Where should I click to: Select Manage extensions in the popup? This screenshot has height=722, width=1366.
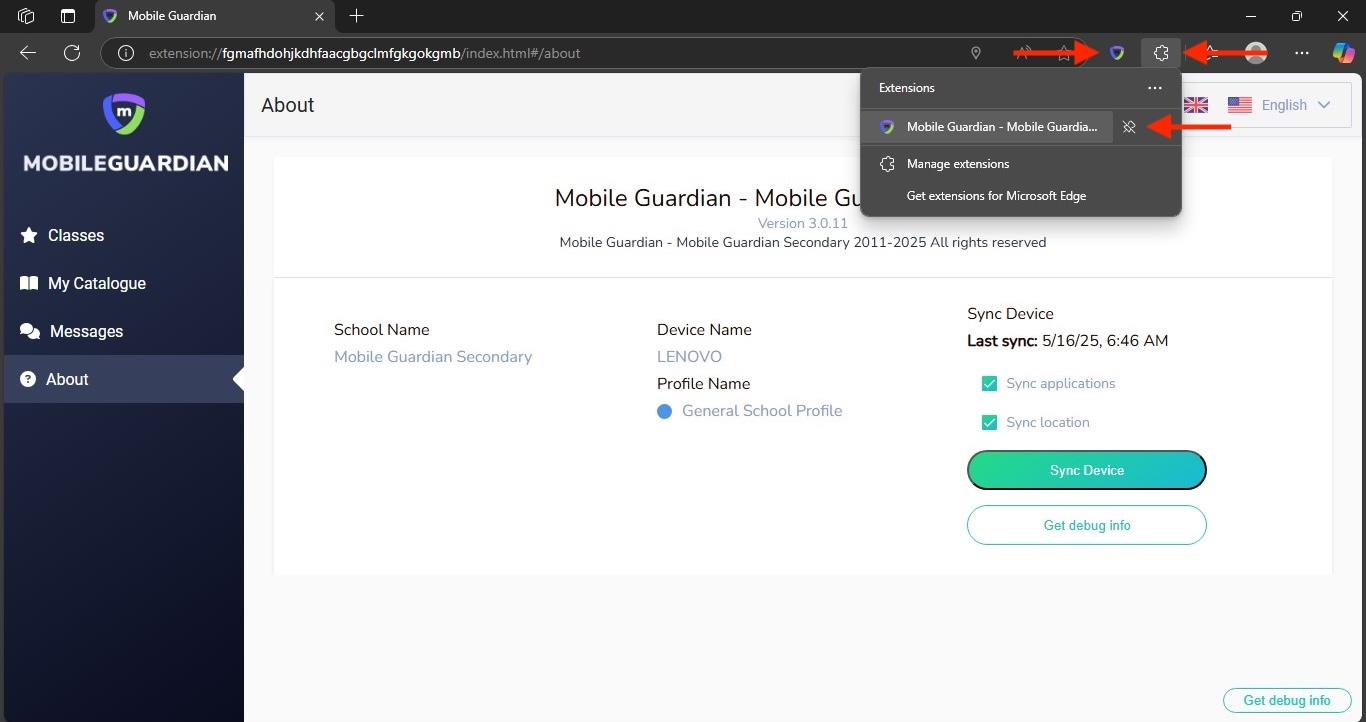tap(957, 164)
